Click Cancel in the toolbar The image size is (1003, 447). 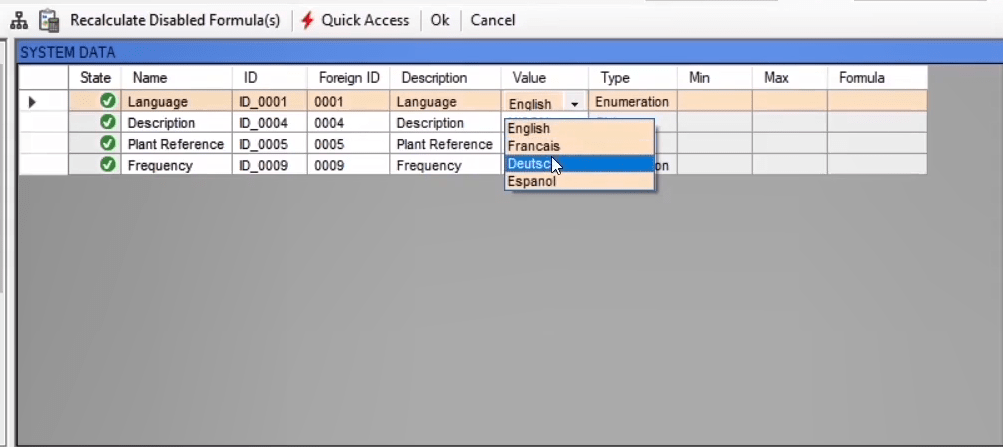(493, 20)
